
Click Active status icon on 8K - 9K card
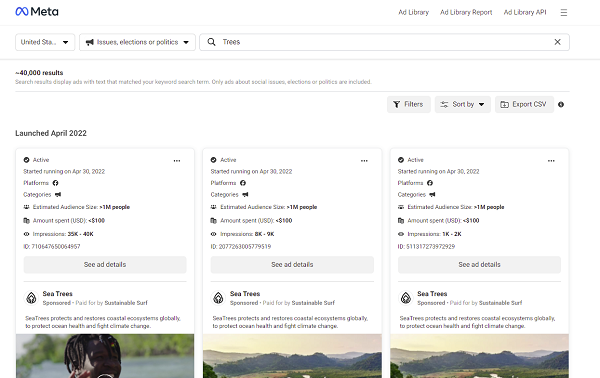coord(214,160)
